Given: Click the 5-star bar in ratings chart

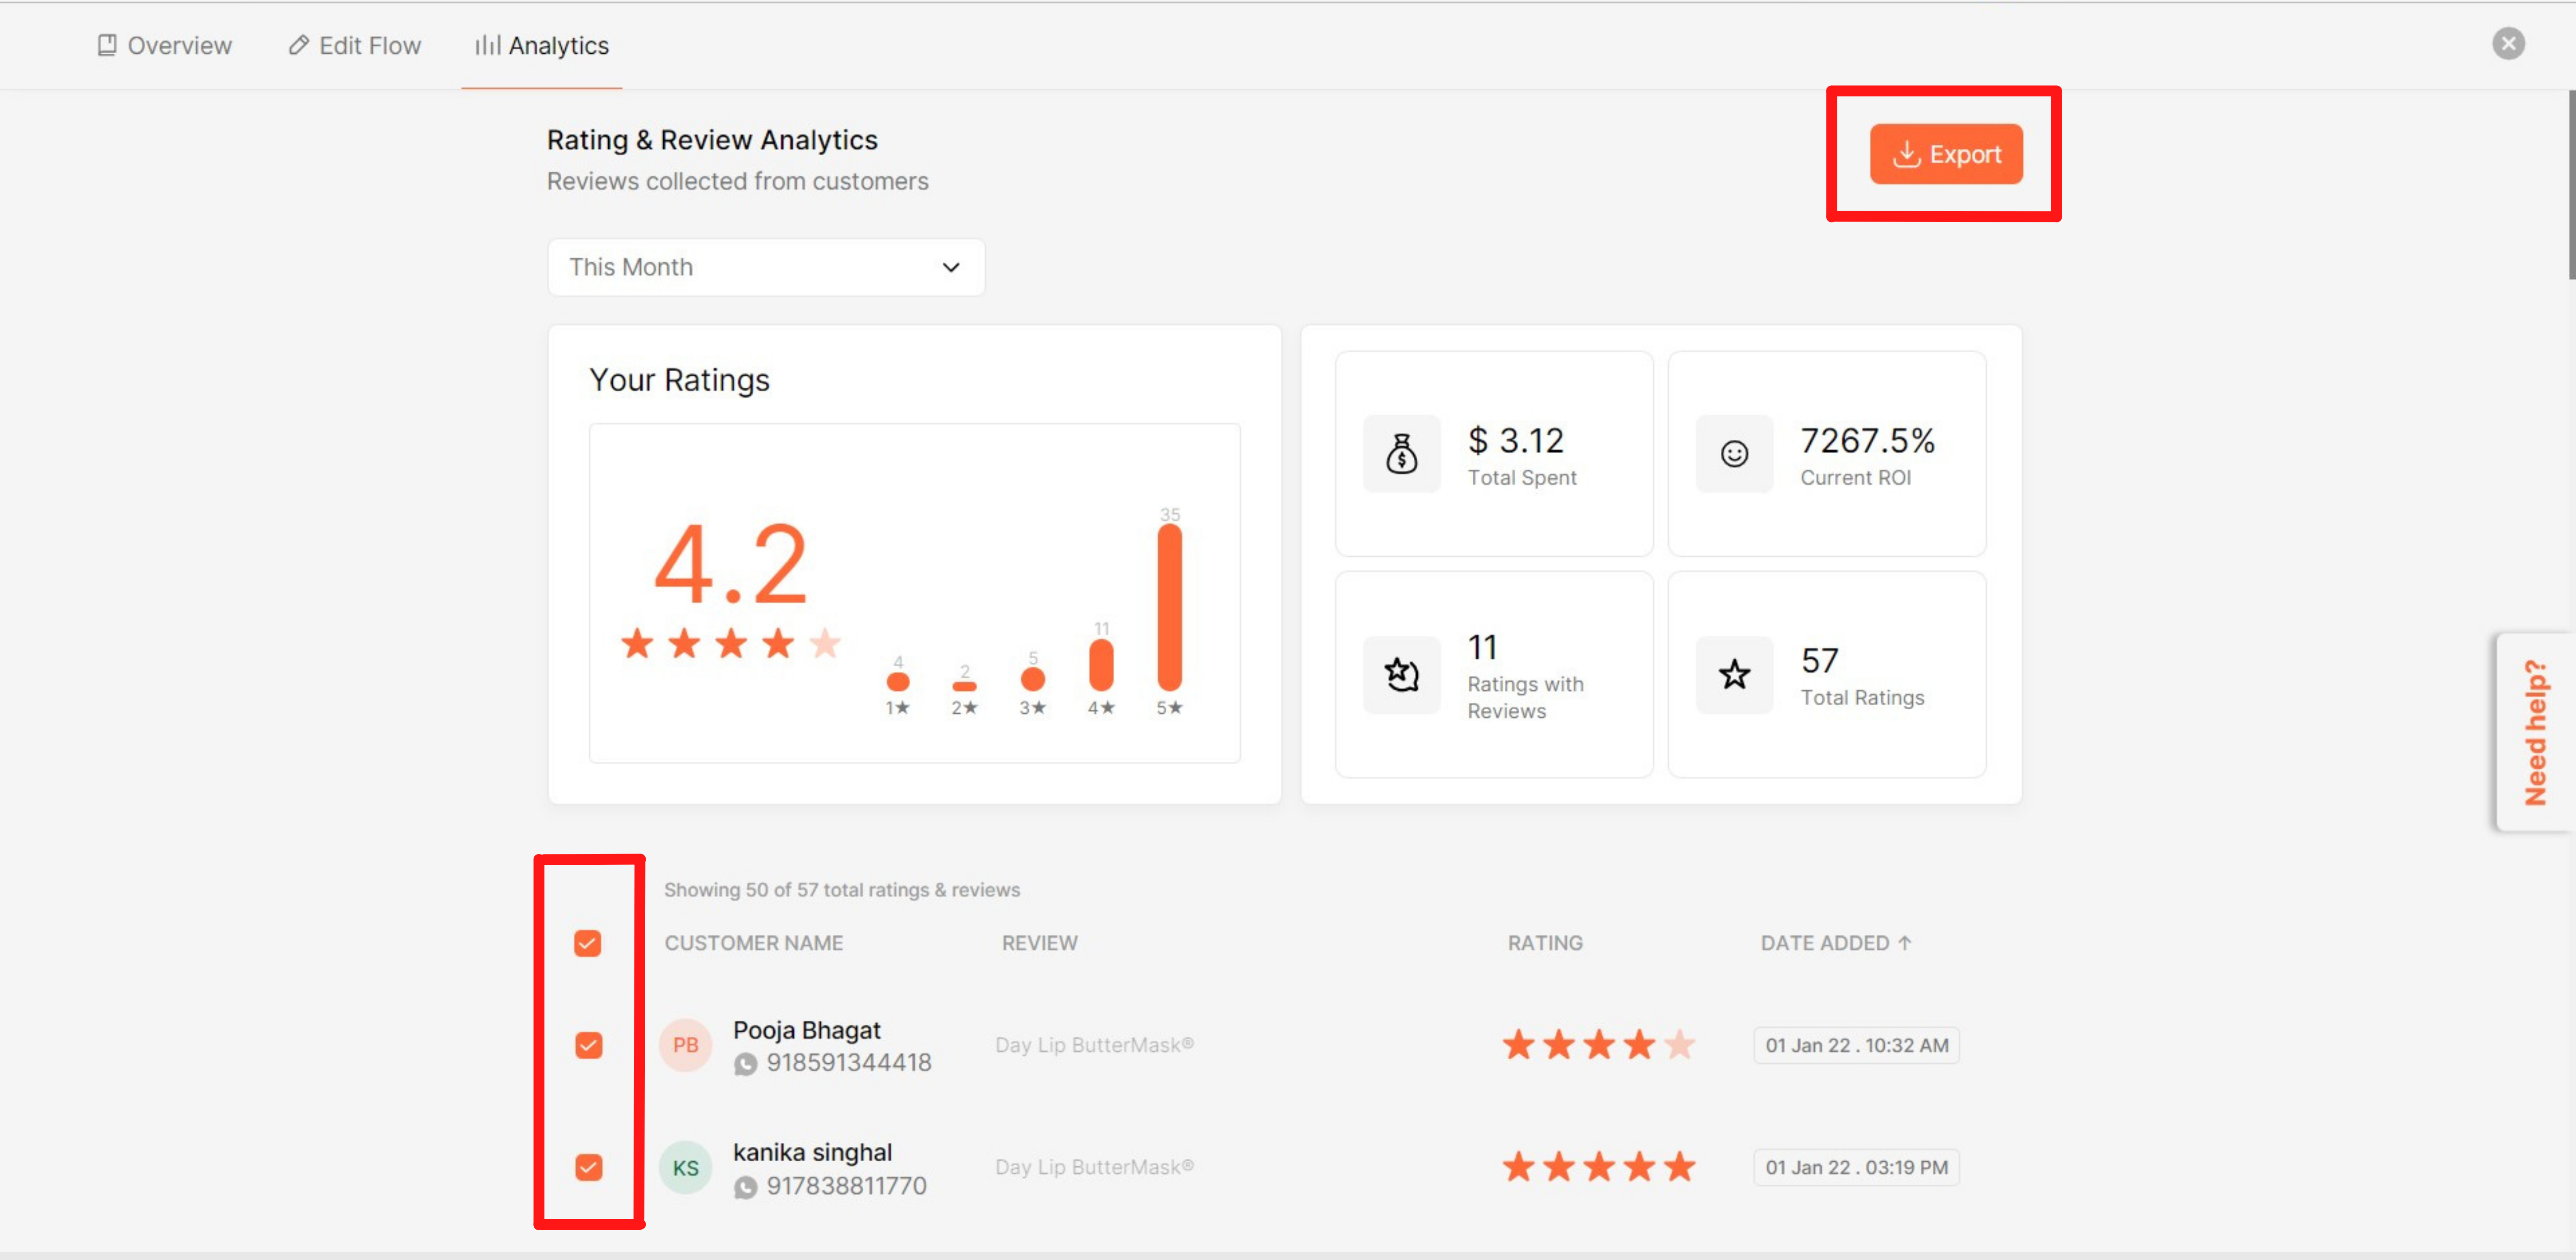Looking at the screenshot, I should pos(1169,607).
